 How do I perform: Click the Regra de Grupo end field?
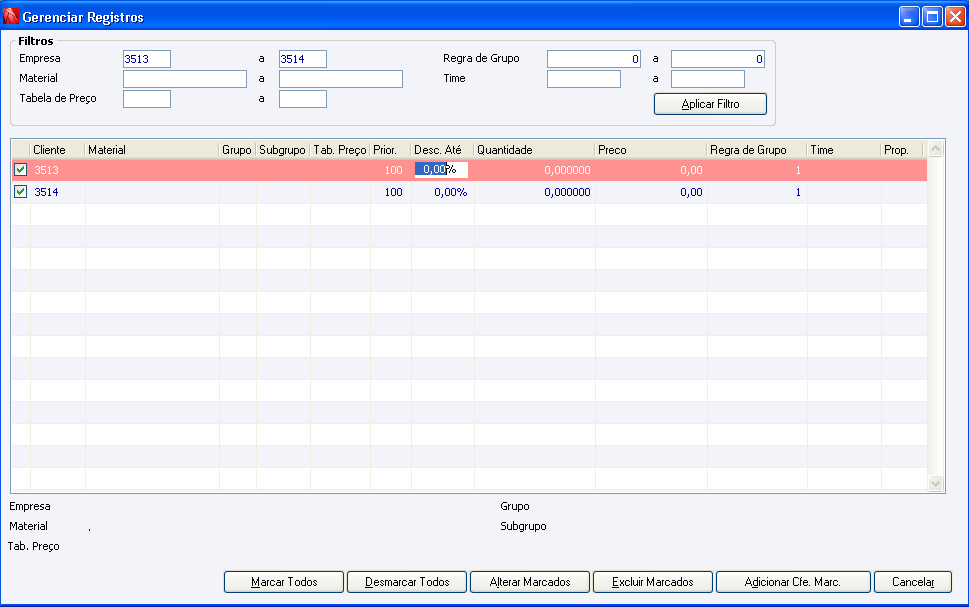[x=718, y=59]
